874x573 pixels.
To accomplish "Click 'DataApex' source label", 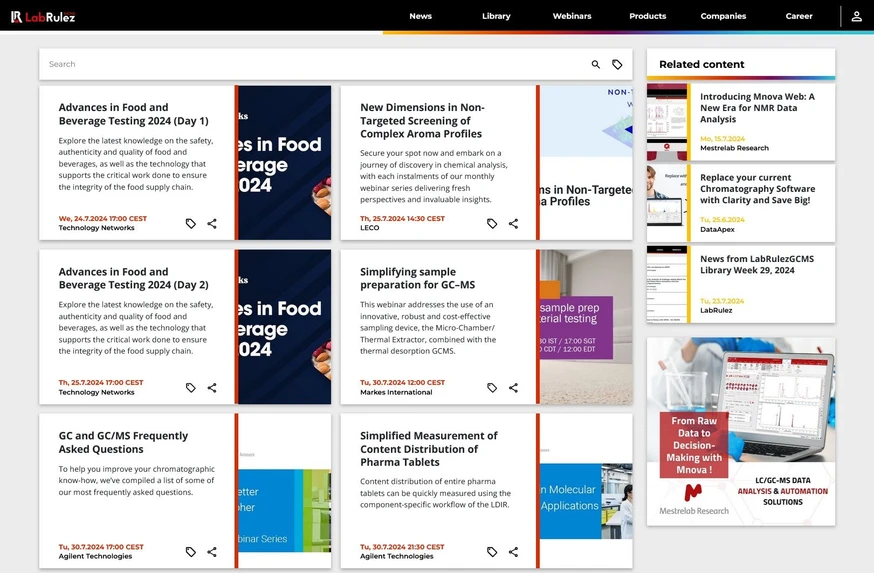I will coord(717,230).
